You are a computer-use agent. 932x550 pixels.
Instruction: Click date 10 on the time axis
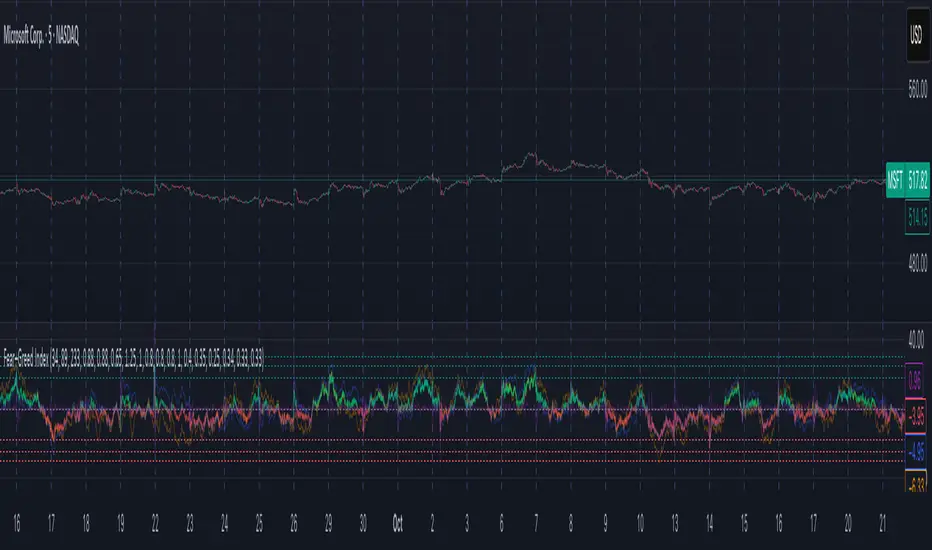click(640, 521)
